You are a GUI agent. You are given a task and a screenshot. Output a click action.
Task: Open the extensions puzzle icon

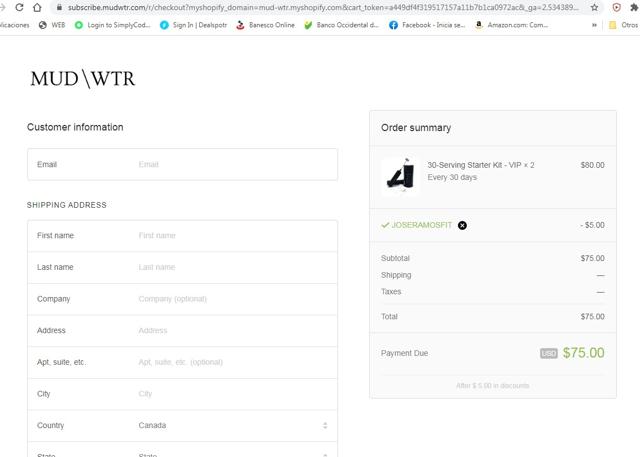(x=634, y=7)
